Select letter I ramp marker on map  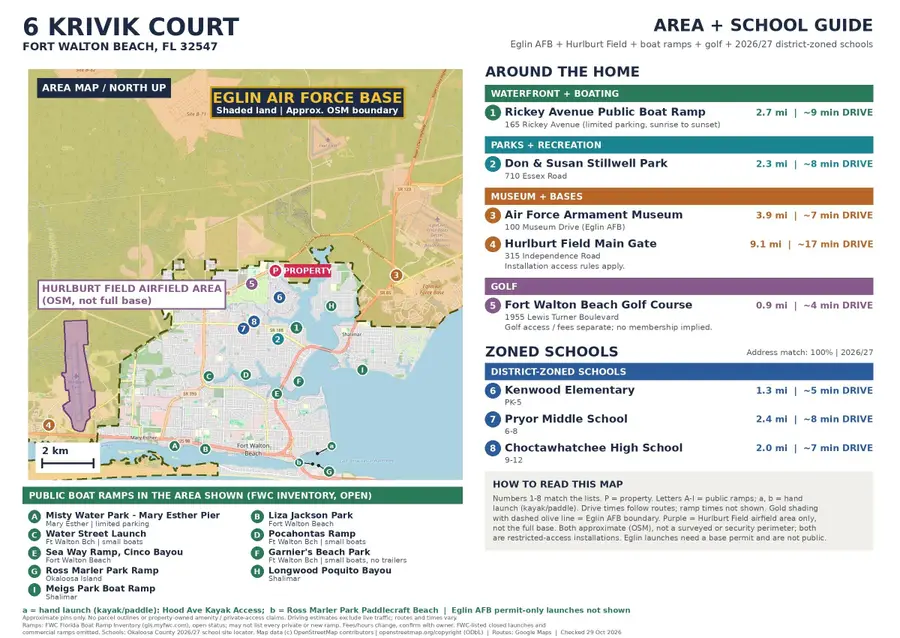point(362,370)
